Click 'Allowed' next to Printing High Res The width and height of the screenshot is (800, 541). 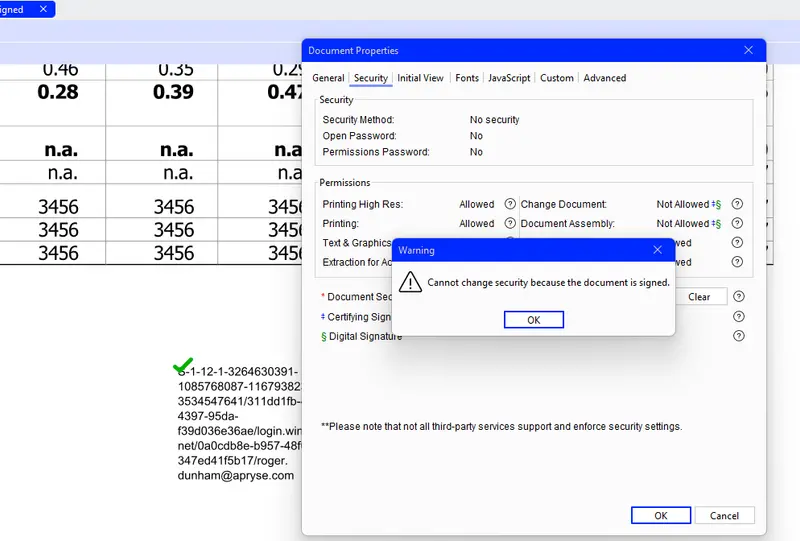[x=477, y=204]
